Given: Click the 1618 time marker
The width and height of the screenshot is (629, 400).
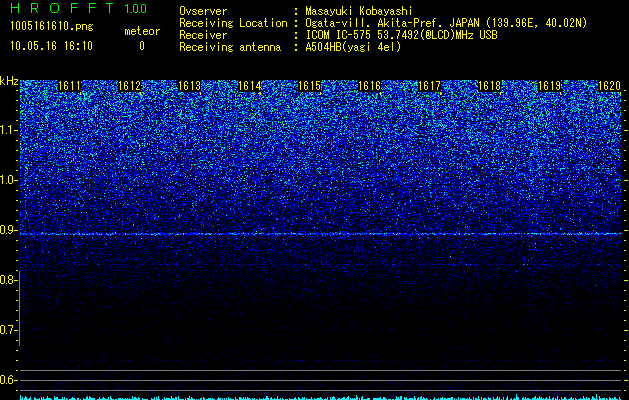Looking at the screenshot, I should 489,86.
